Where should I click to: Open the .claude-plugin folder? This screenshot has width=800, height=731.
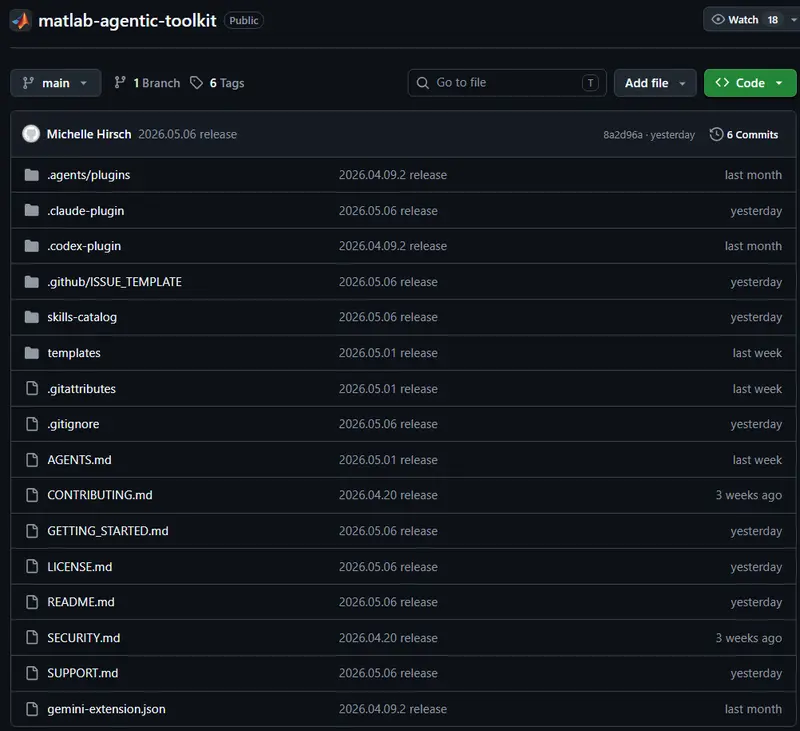86,211
